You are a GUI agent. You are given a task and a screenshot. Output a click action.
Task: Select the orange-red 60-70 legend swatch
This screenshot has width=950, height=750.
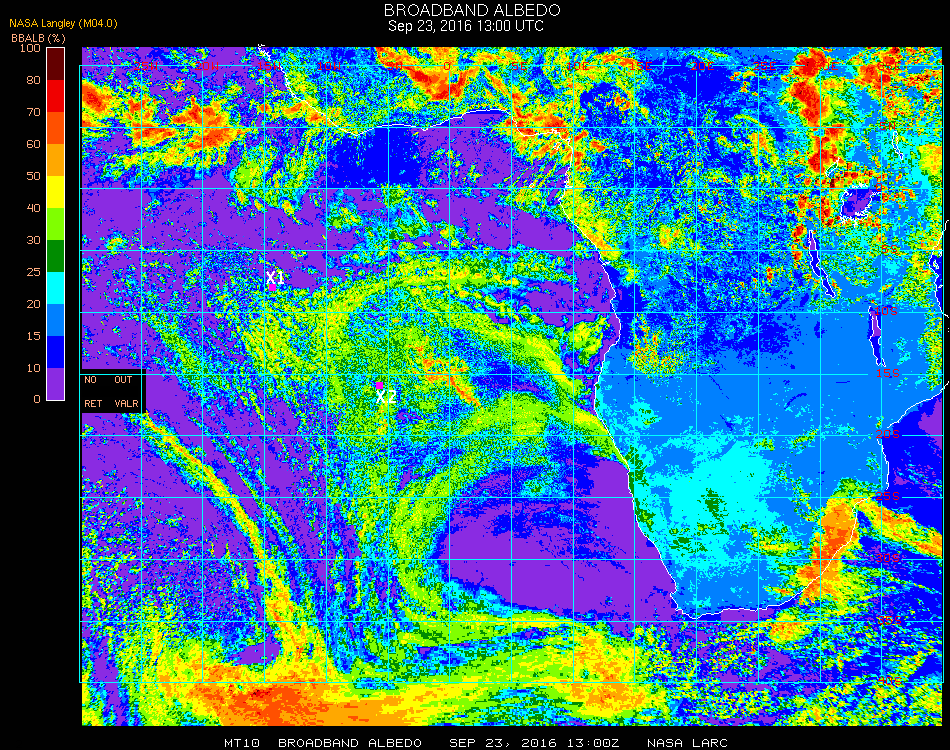pyautogui.click(x=55, y=128)
